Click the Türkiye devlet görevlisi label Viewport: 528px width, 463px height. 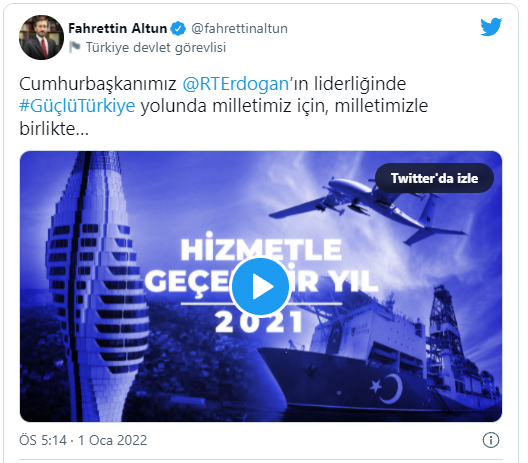pos(156,47)
